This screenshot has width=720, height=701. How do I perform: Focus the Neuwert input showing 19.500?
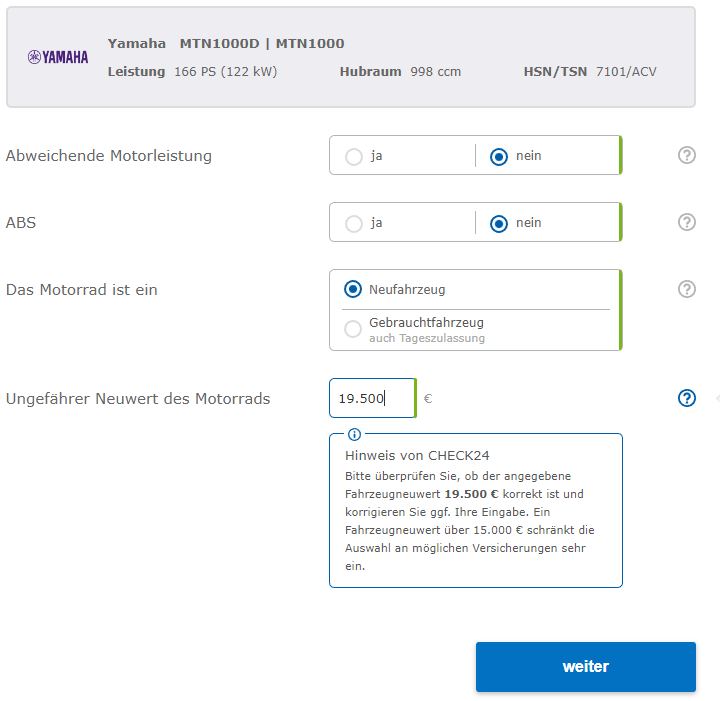[371, 398]
